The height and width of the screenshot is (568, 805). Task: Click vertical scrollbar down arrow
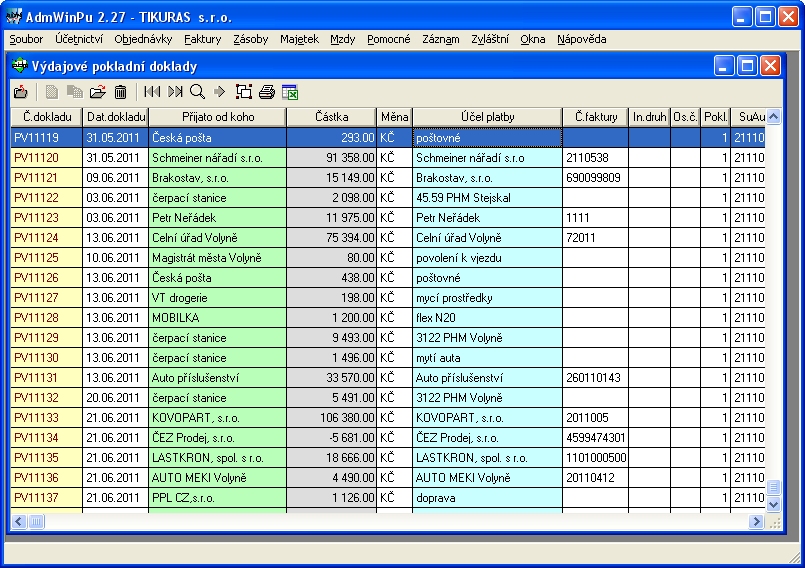774,504
